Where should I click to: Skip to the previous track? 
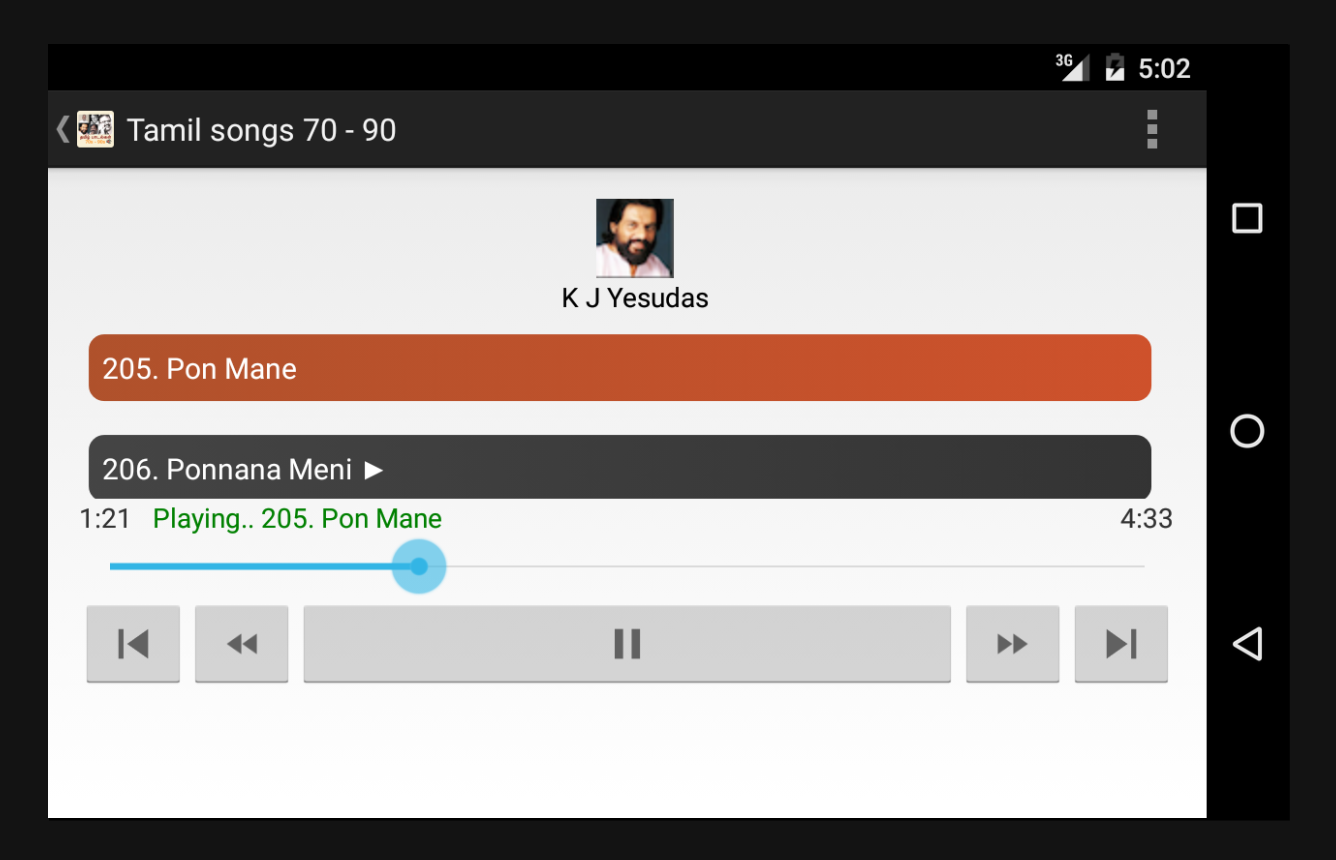(x=133, y=644)
